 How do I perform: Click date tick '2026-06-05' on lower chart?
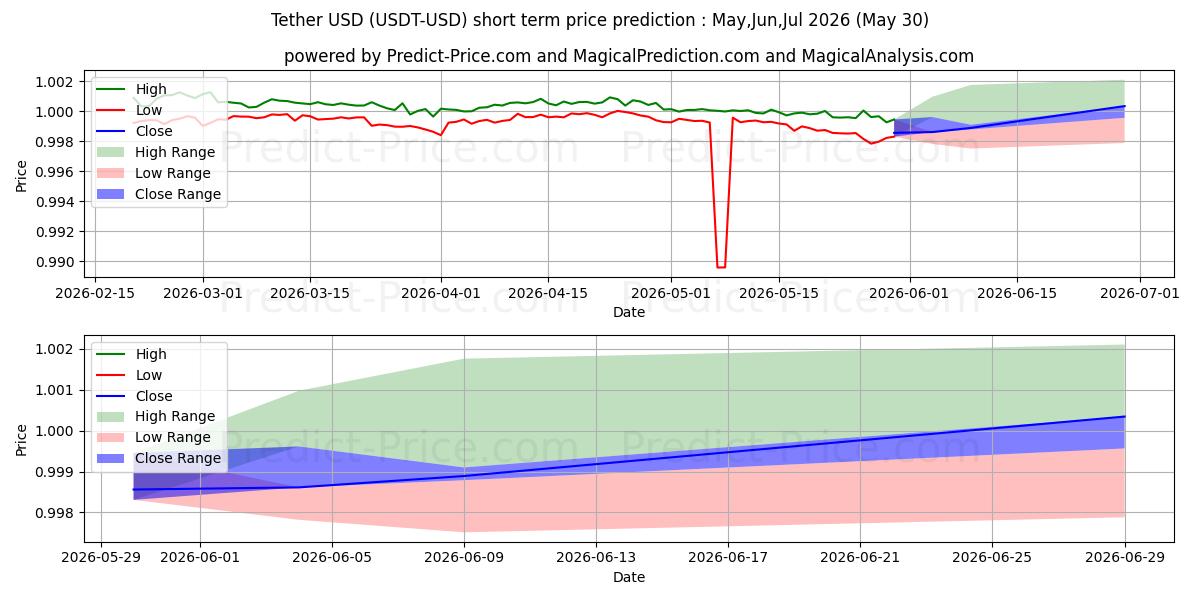coord(332,557)
